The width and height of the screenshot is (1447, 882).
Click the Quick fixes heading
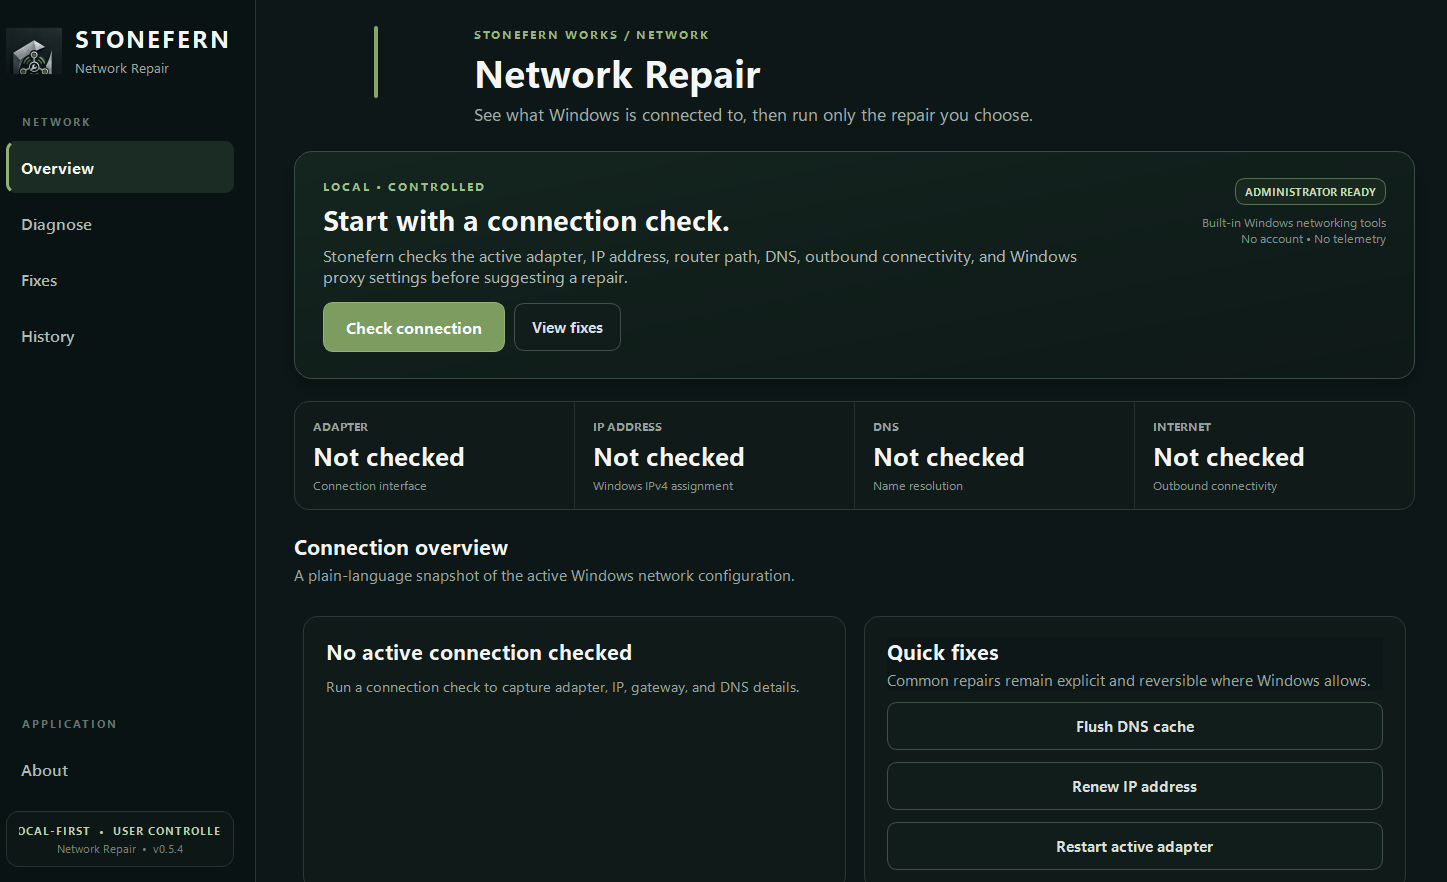point(943,653)
